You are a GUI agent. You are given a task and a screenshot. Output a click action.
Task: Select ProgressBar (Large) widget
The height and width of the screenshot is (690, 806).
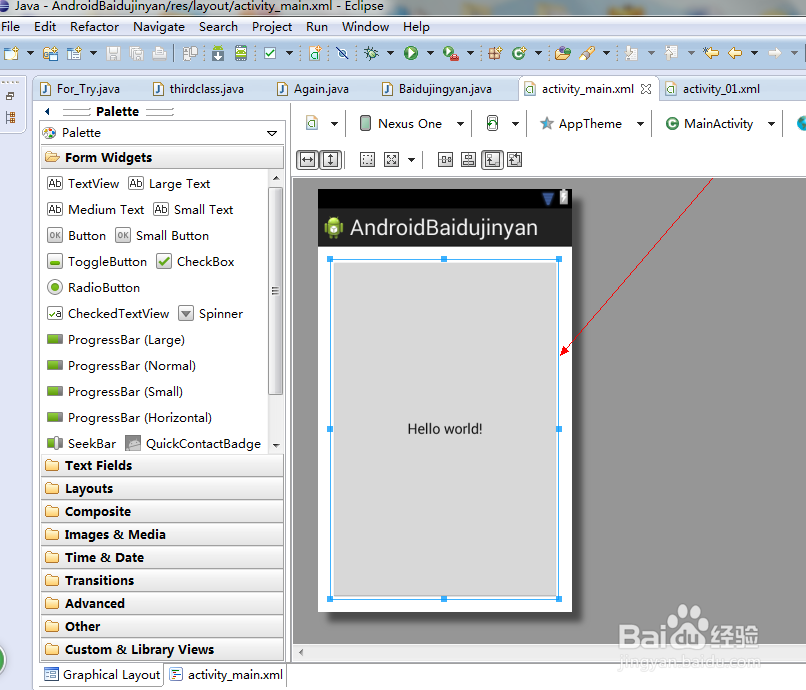[x=116, y=340]
